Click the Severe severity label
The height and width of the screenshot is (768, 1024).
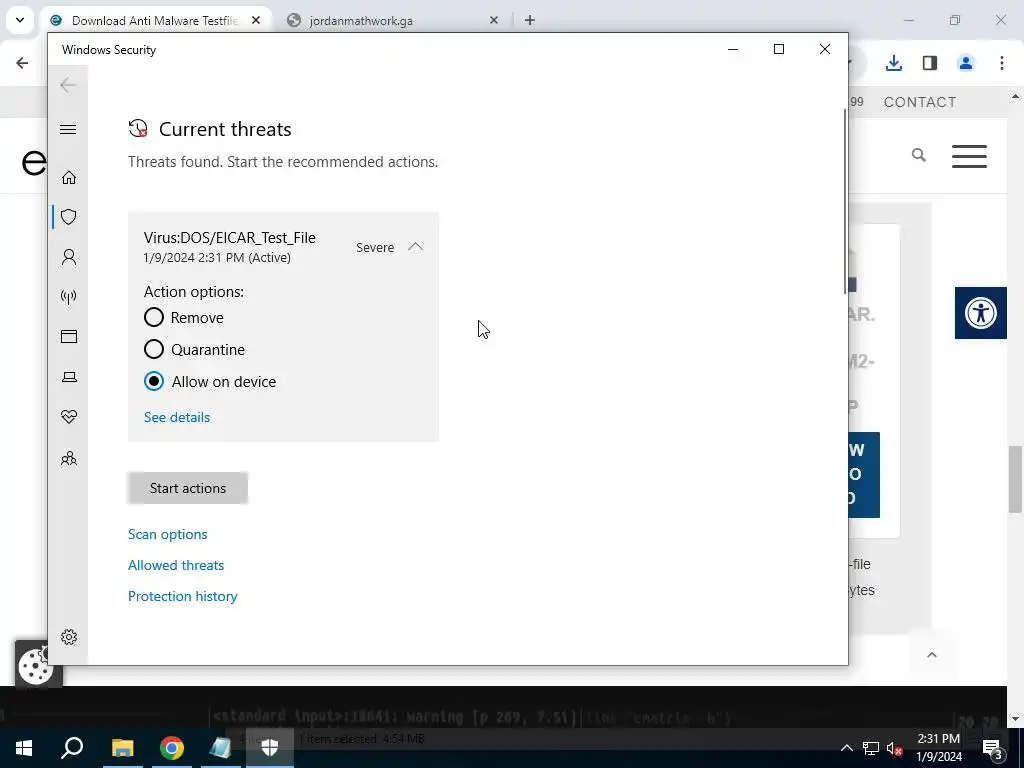(x=375, y=248)
